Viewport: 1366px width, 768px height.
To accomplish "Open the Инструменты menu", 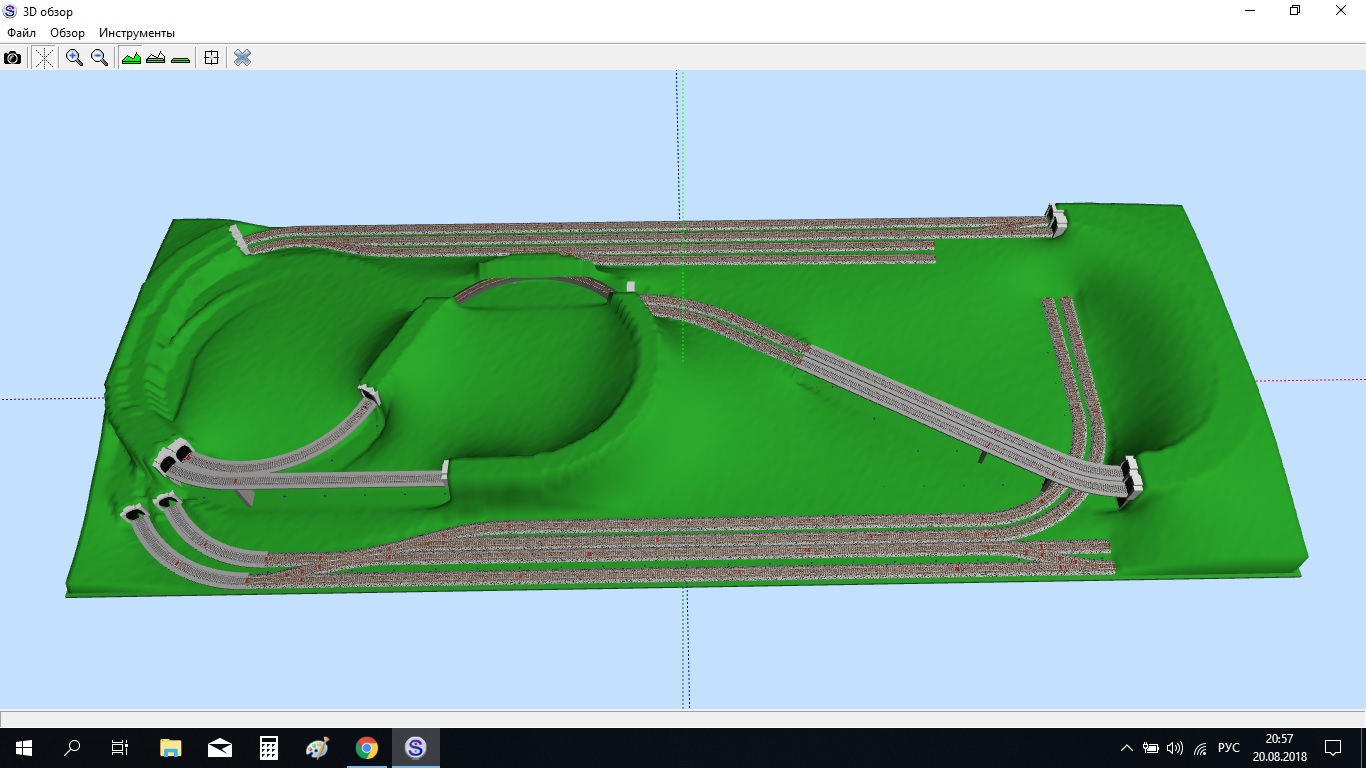I will pos(136,33).
